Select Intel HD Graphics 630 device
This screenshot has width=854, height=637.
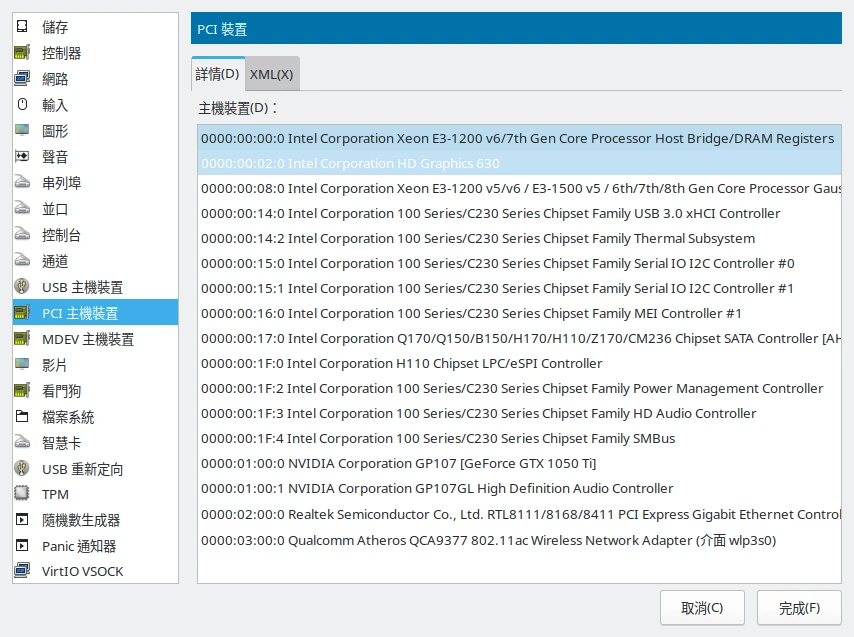click(x=350, y=164)
